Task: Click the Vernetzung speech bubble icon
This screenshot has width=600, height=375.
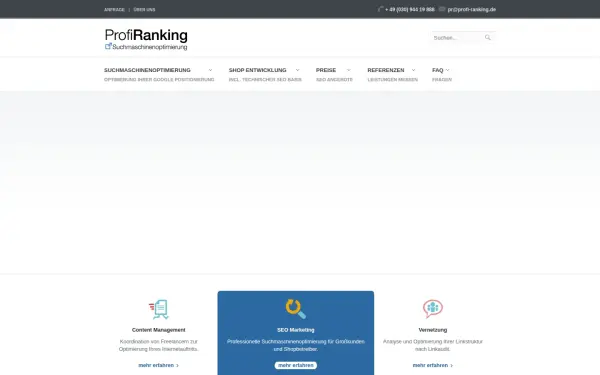Action: click(x=433, y=308)
